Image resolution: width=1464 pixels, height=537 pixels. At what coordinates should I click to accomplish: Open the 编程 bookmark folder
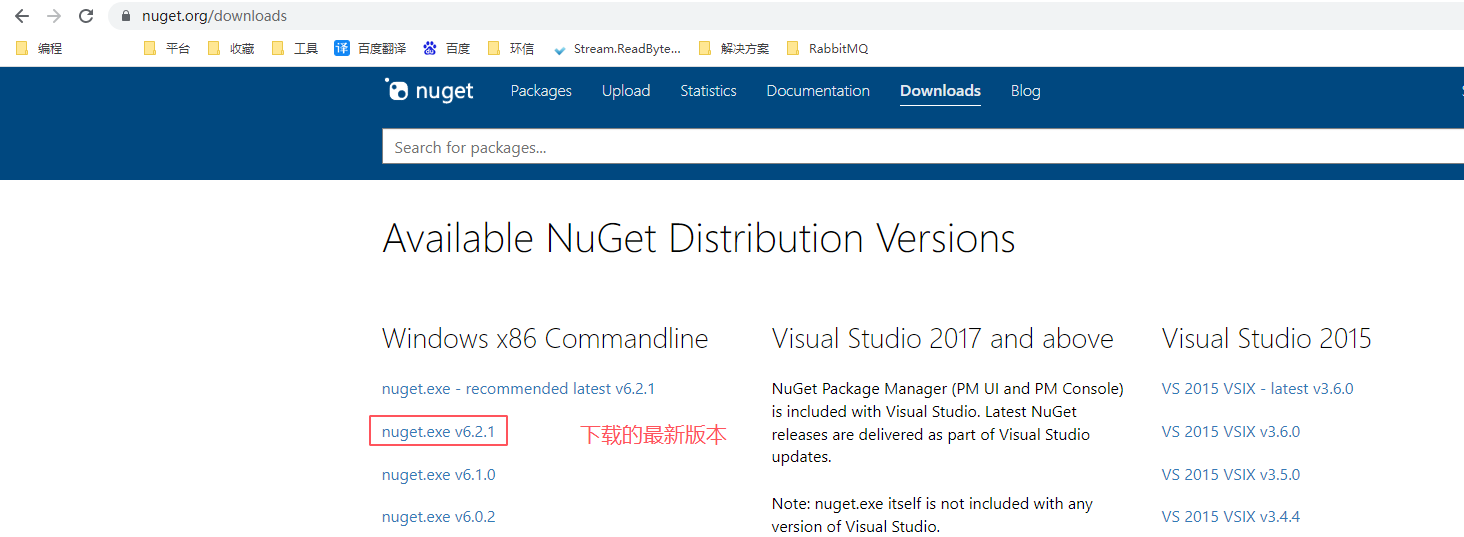pyautogui.click(x=40, y=48)
